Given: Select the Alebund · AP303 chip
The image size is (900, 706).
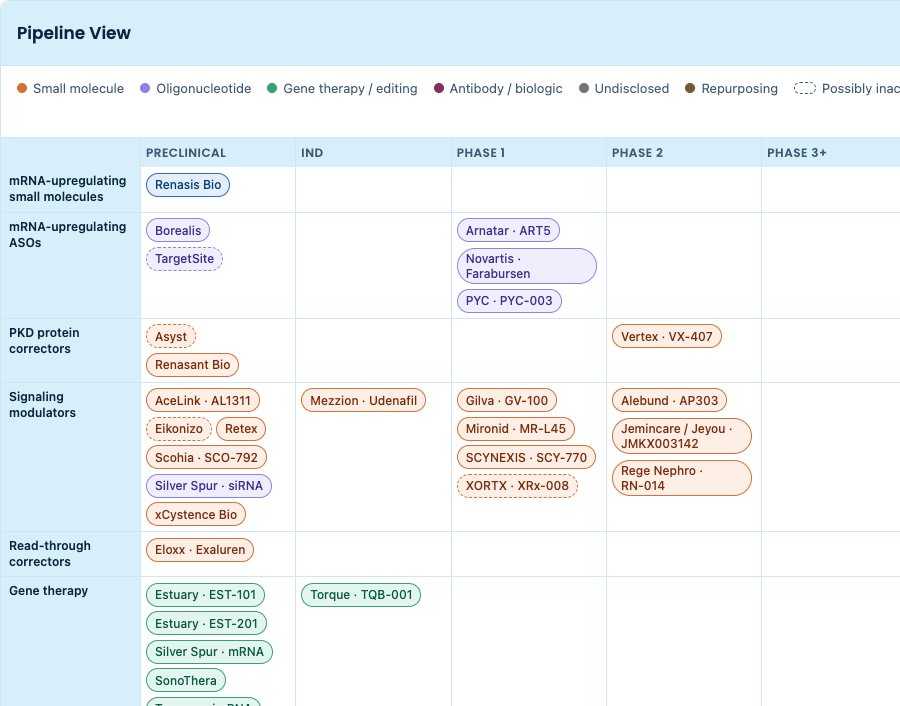Looking at the screenshot, I should pyautogui.click(x=669, y=401).
